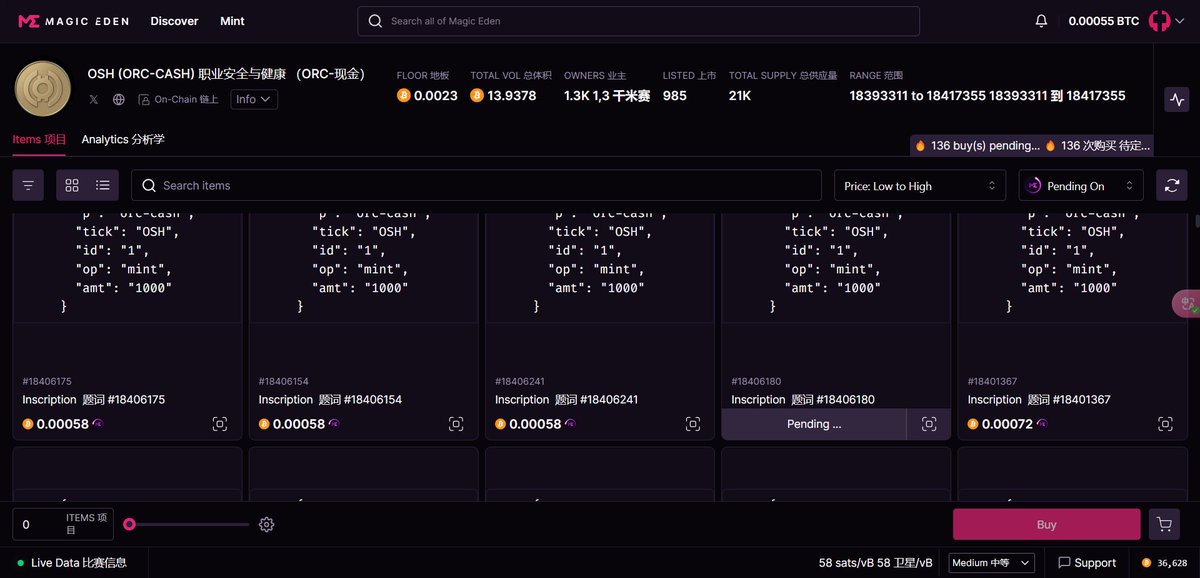Click the 0.00055 BTC wallet balance
Image resolution: width=1200 pixels, height=578 pixels.
[x=1103, y=21]
